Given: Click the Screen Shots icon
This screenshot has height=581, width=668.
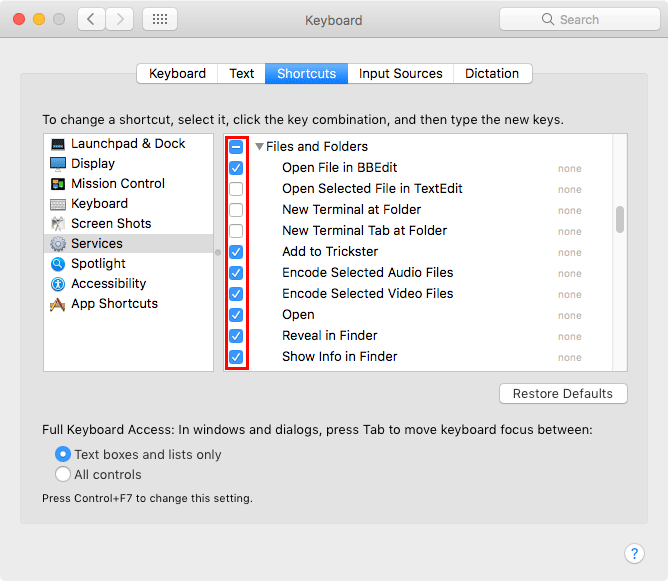Looking at the screenshot, I should pos(58,224).
